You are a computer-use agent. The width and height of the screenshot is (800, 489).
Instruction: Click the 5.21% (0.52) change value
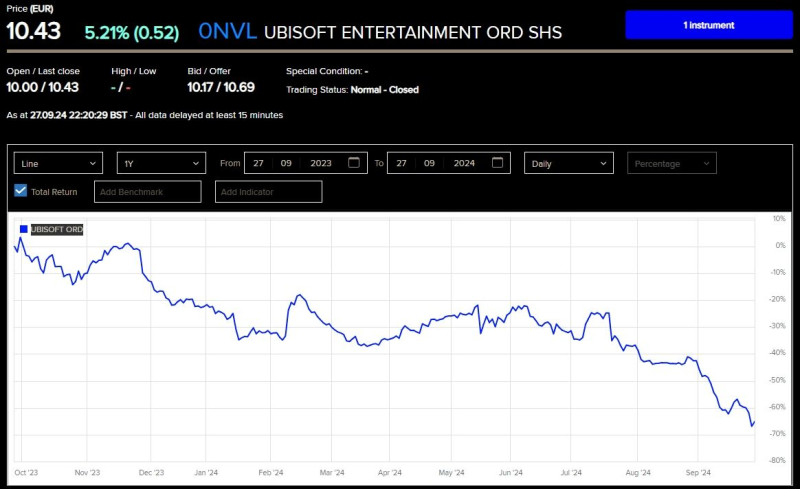[132, 33]
